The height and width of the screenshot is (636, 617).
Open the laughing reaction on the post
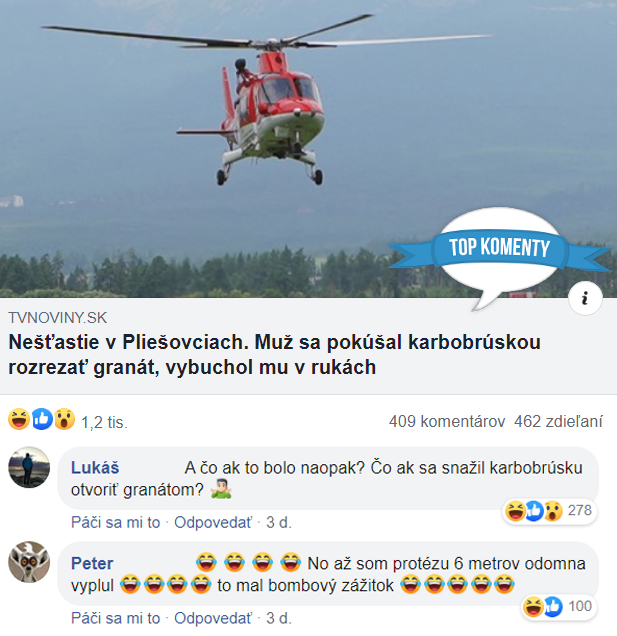click(19, 419)
